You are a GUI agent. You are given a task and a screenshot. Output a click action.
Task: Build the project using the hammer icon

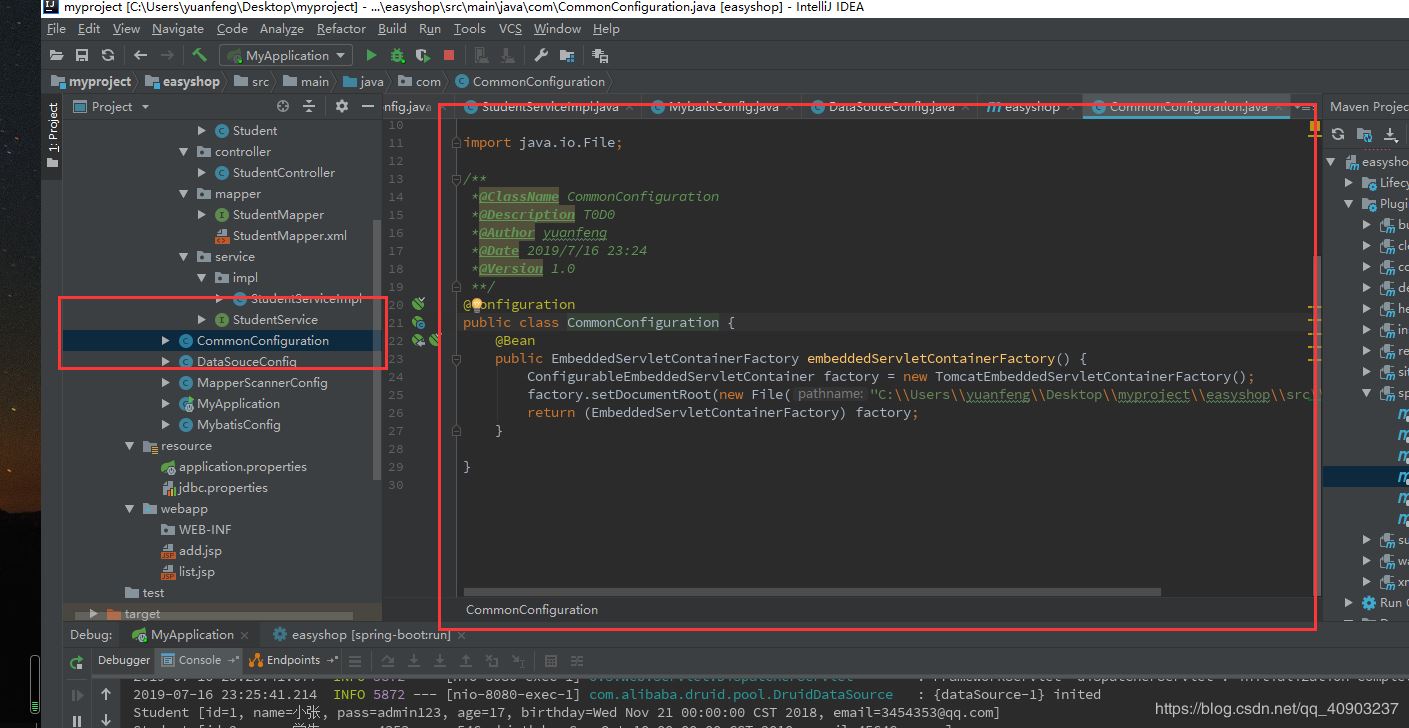tap(199, 56)
